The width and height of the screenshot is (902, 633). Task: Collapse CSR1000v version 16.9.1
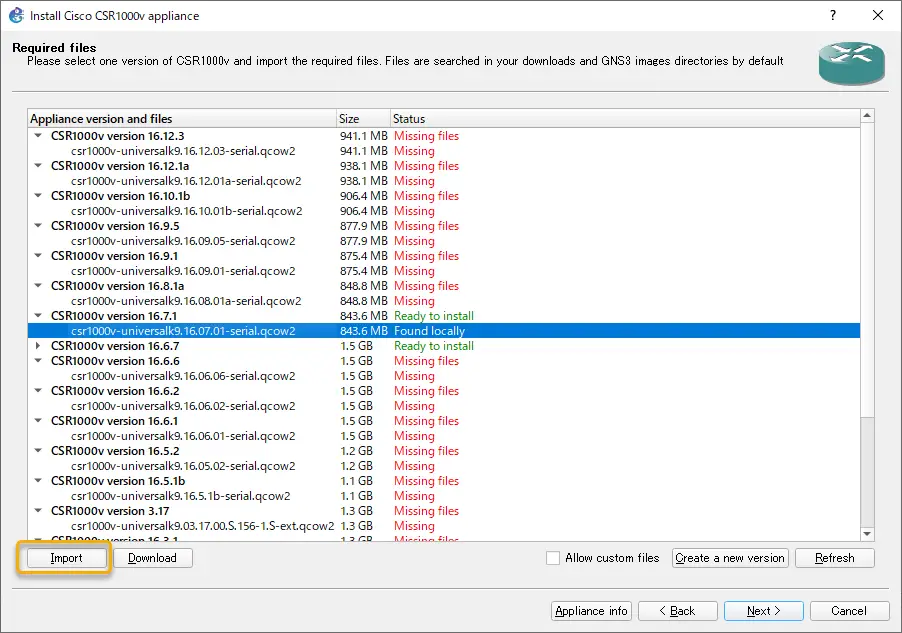coord(38,256)
